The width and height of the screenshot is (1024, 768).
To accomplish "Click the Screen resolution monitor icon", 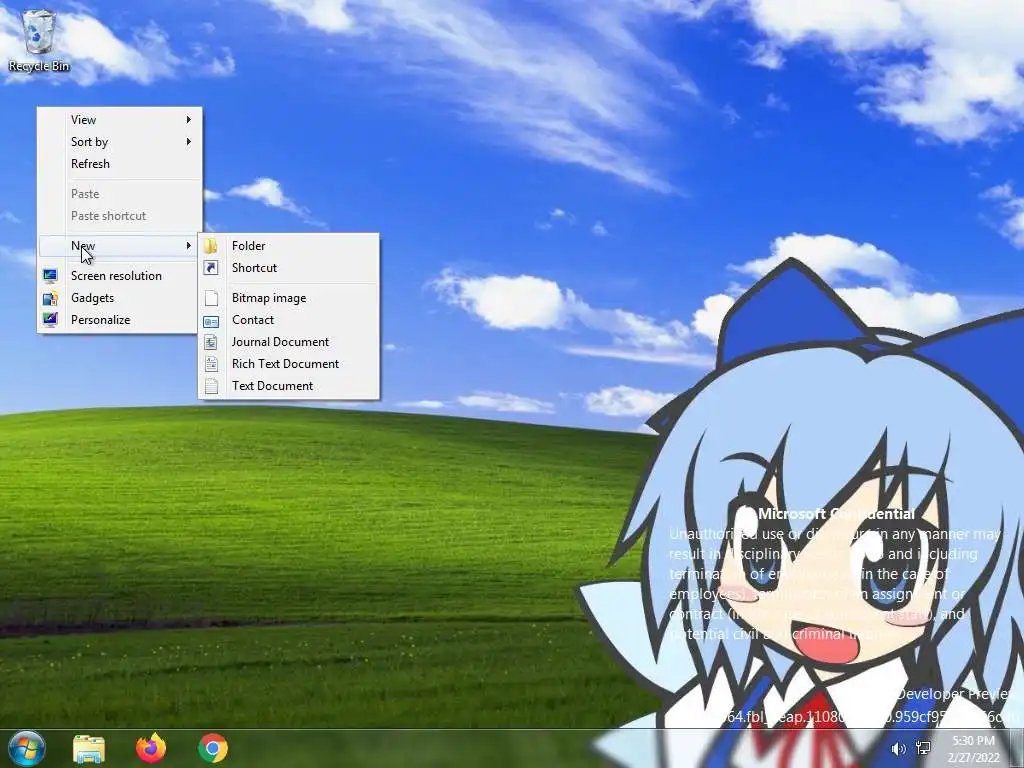I will [x=50, y=276].
